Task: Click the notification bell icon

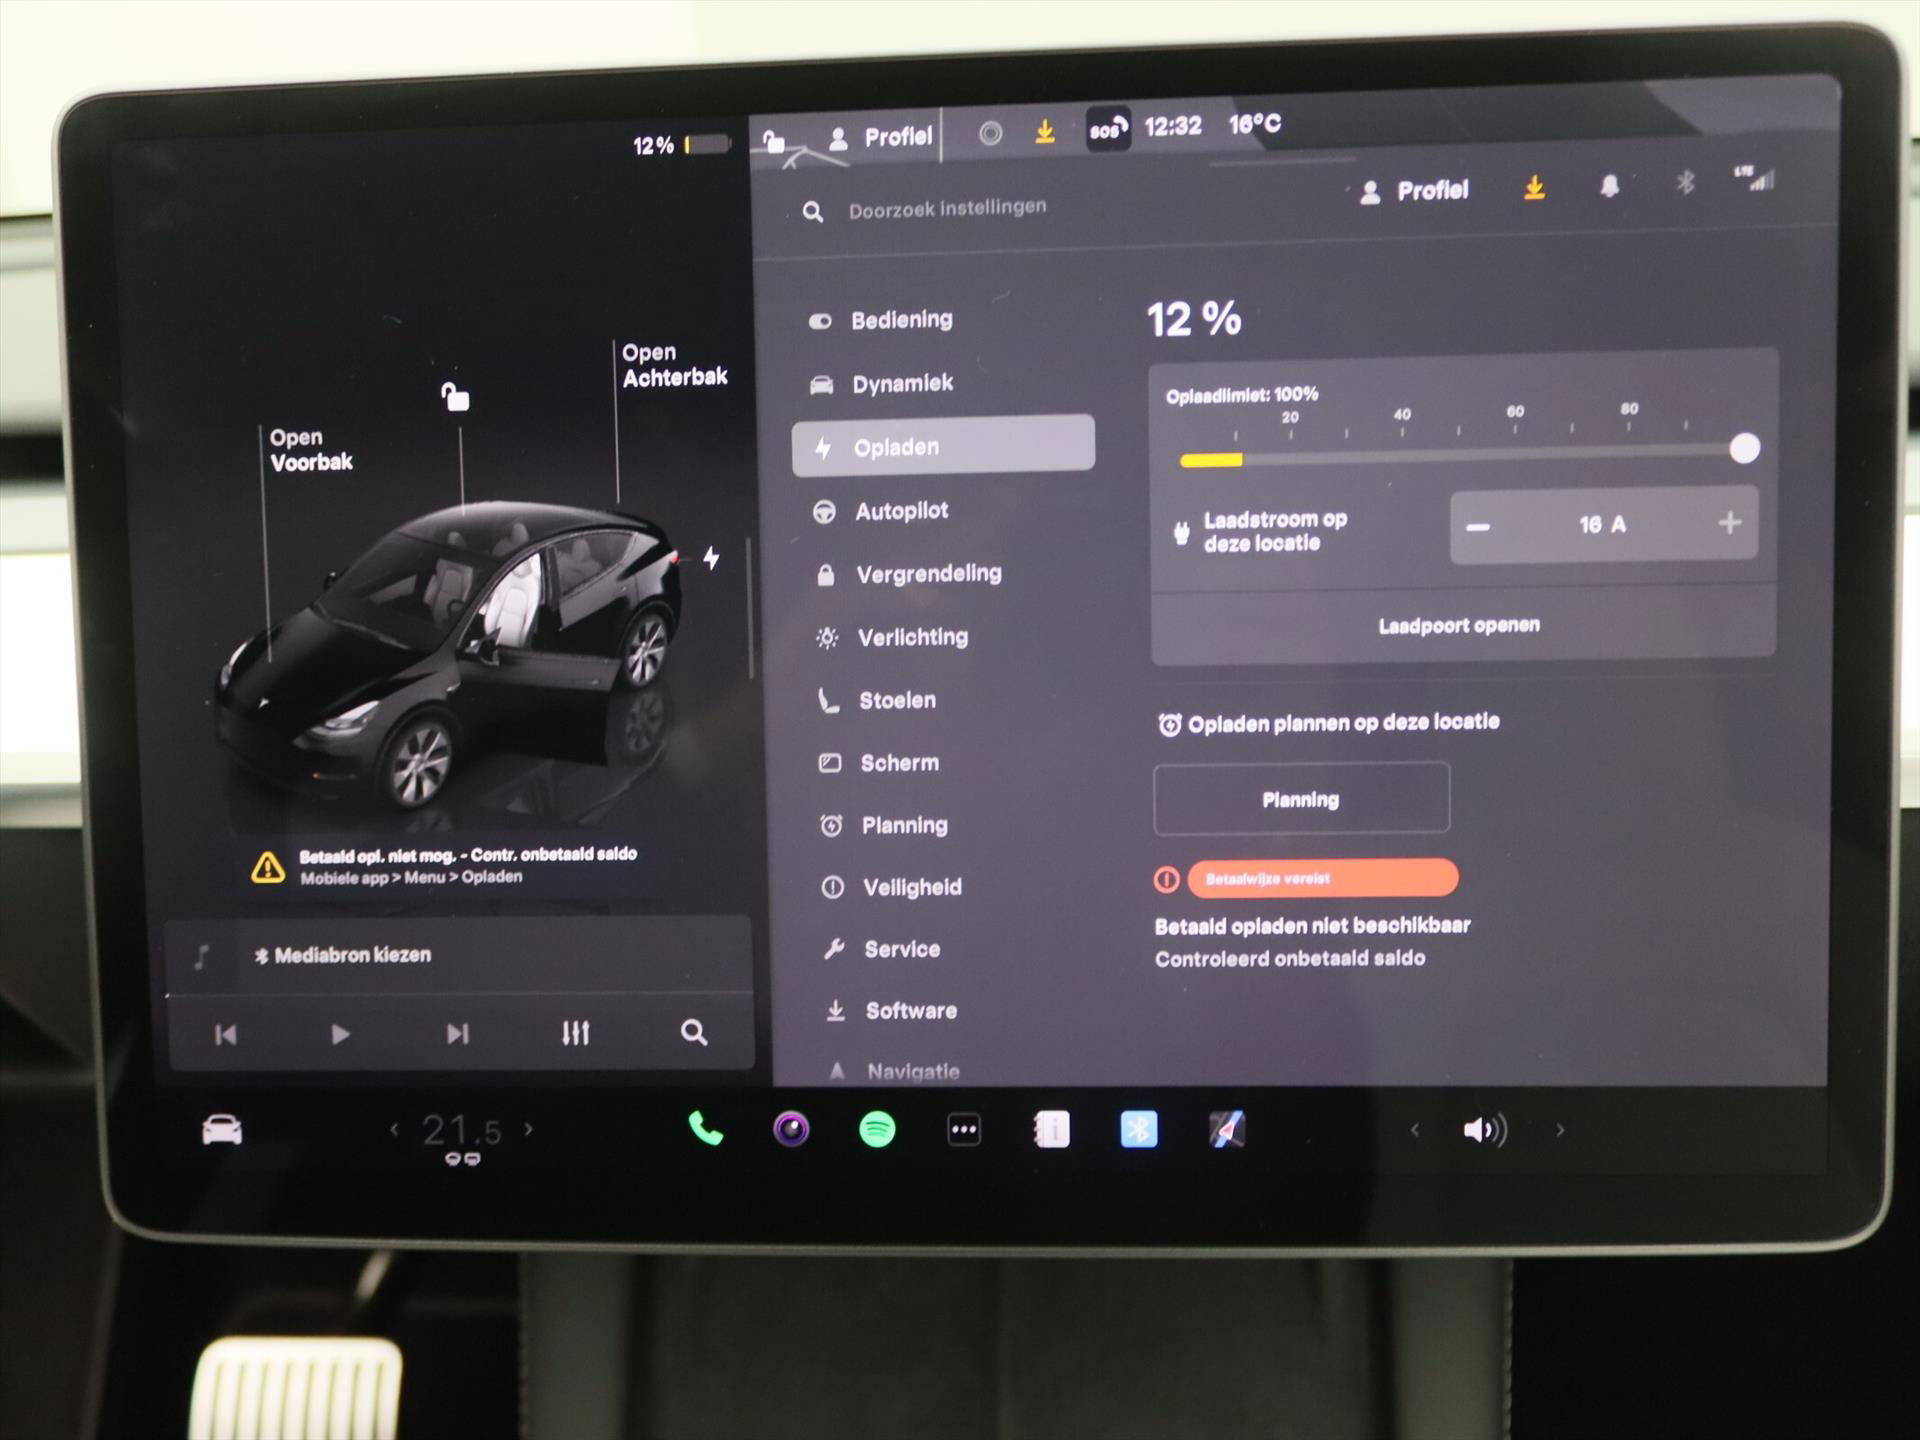Action: [1609, 186]
